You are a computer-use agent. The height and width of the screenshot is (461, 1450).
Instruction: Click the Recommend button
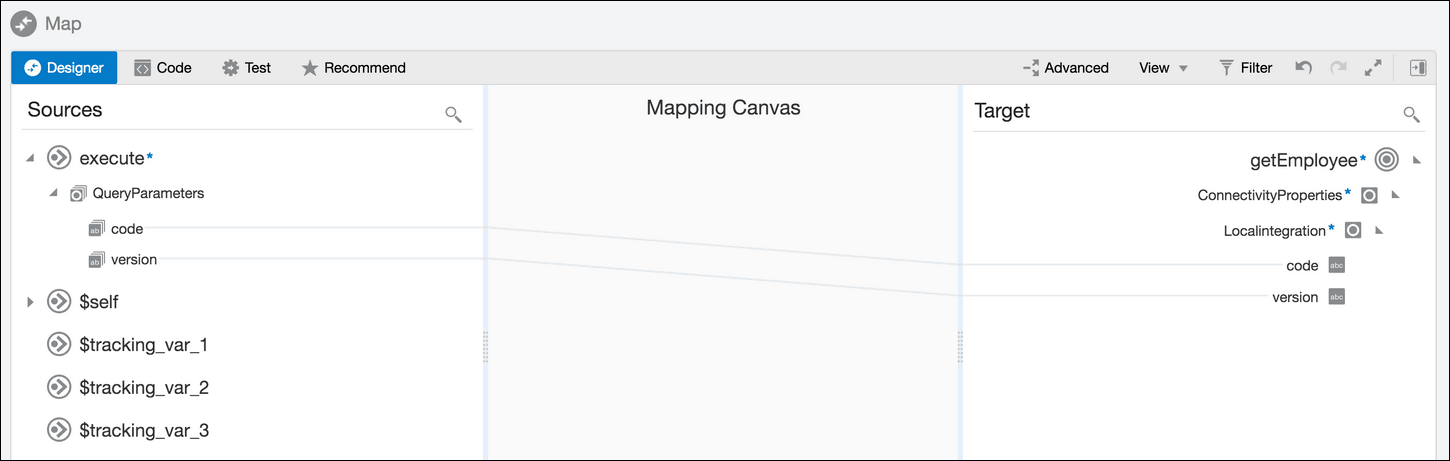pos(353,68)
